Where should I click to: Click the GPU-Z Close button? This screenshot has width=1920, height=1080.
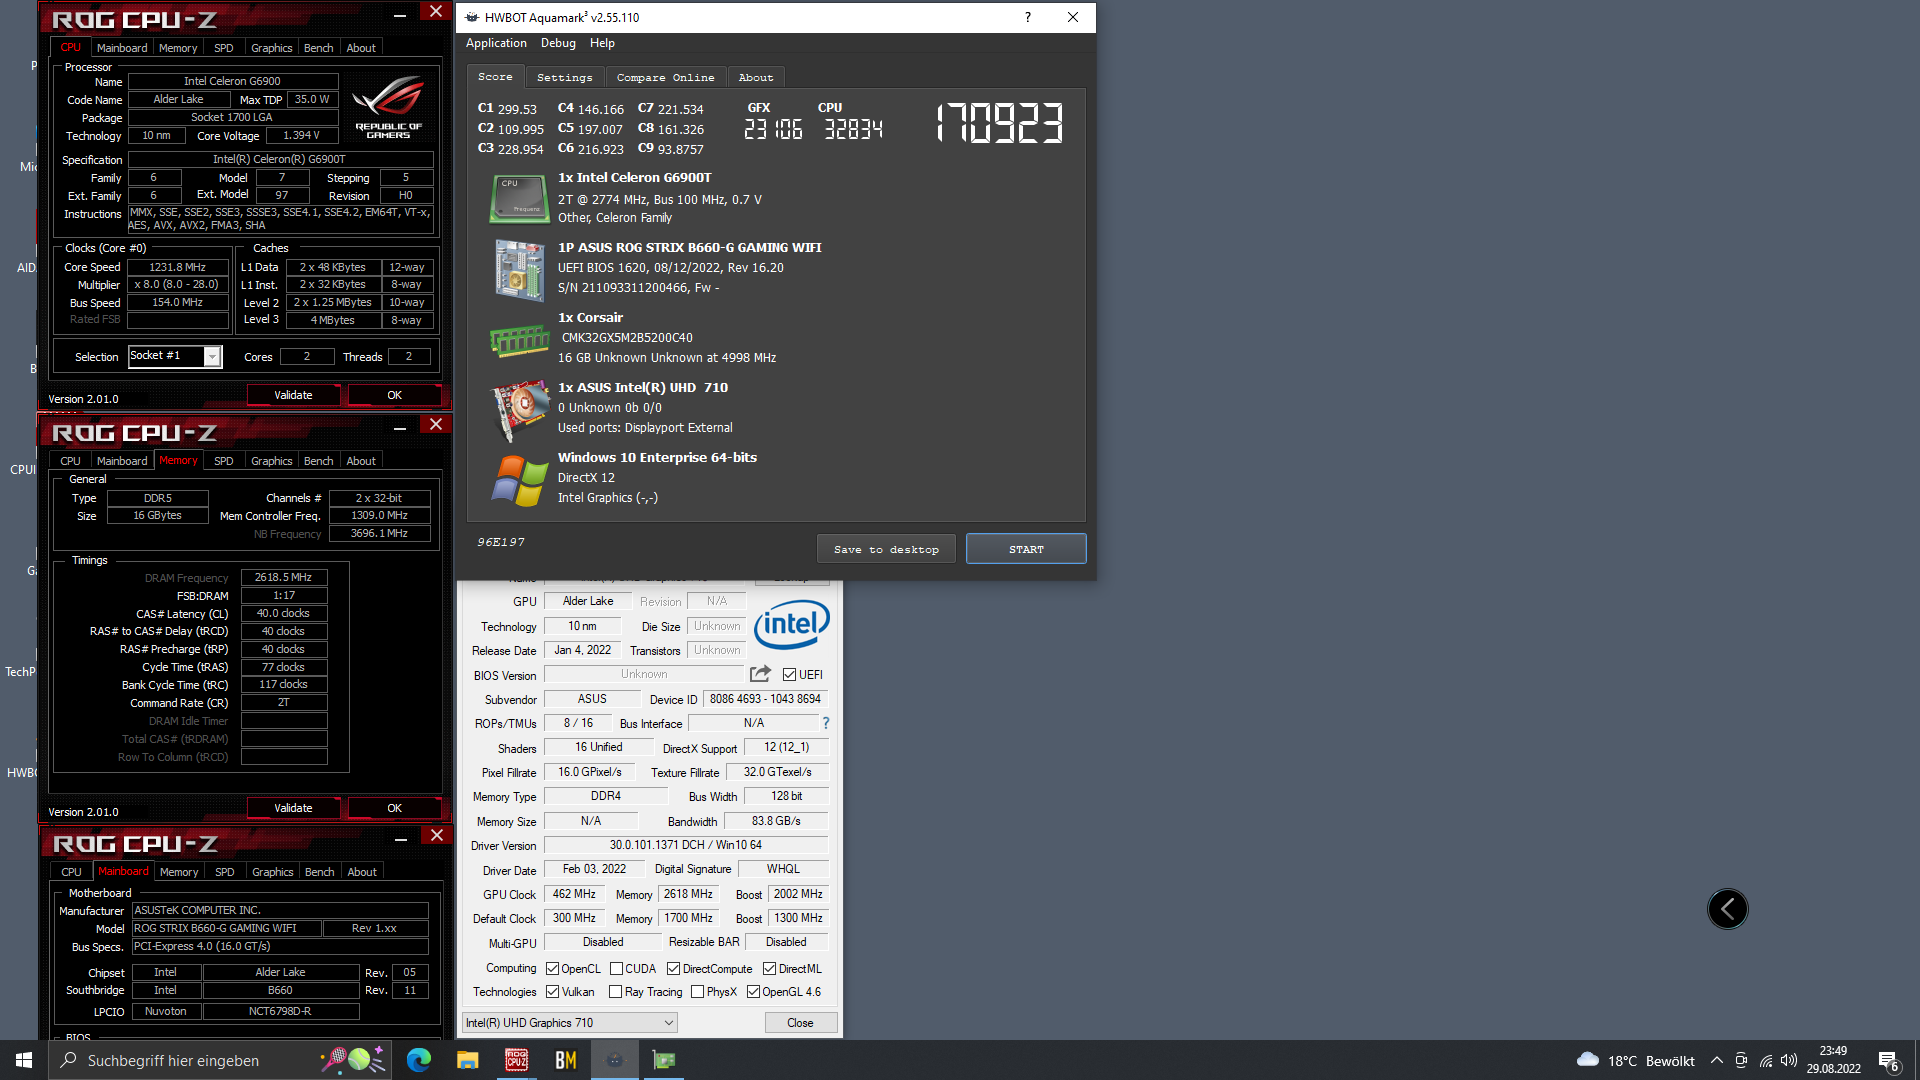point(800,1022)
